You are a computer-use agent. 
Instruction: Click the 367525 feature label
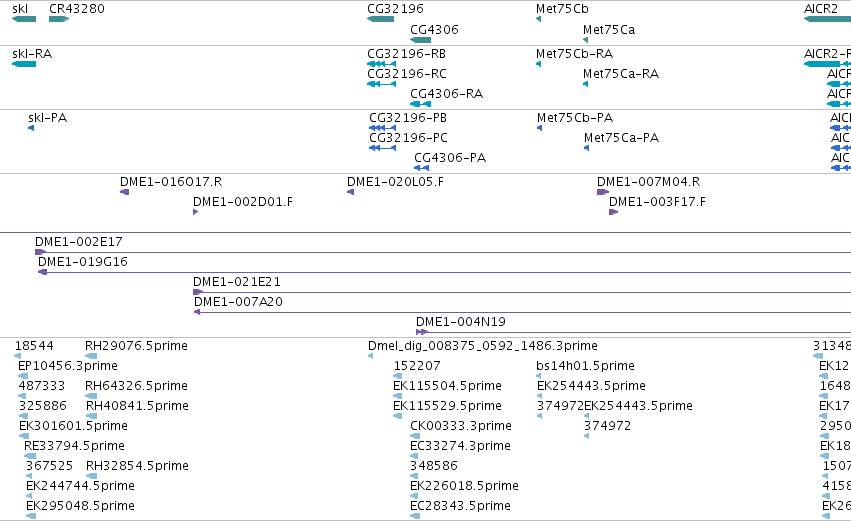pos(49,466)
